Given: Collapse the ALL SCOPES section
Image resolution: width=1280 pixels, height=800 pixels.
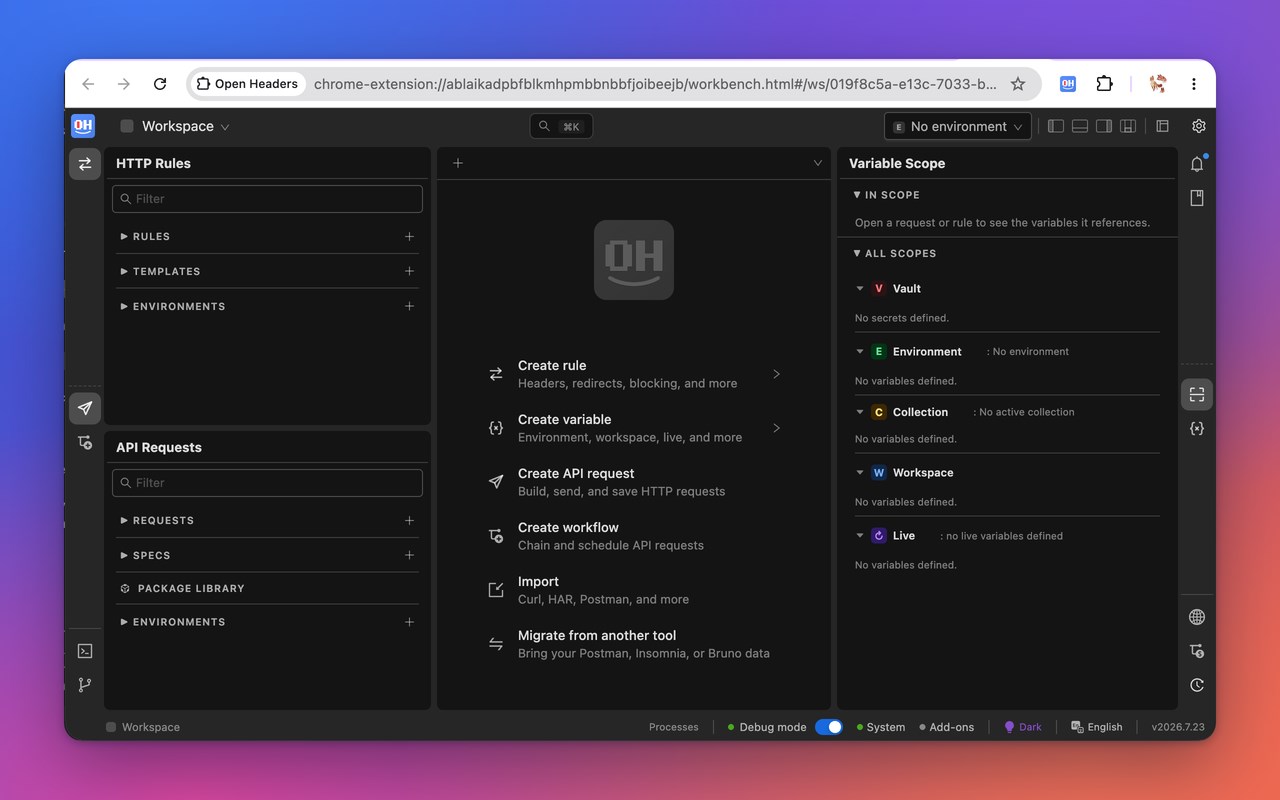Looking at the screenshot, I should coord(894,254).
